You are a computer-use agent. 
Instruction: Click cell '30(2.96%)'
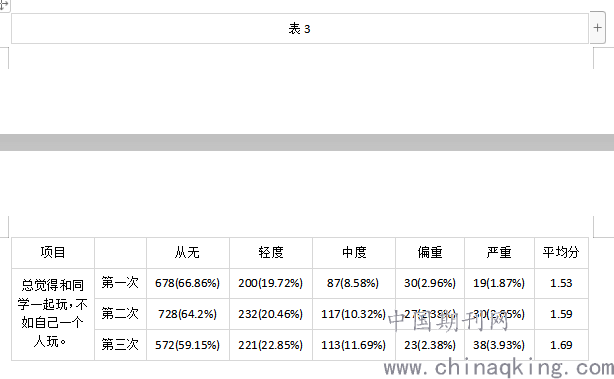click(x=430, y=283)
